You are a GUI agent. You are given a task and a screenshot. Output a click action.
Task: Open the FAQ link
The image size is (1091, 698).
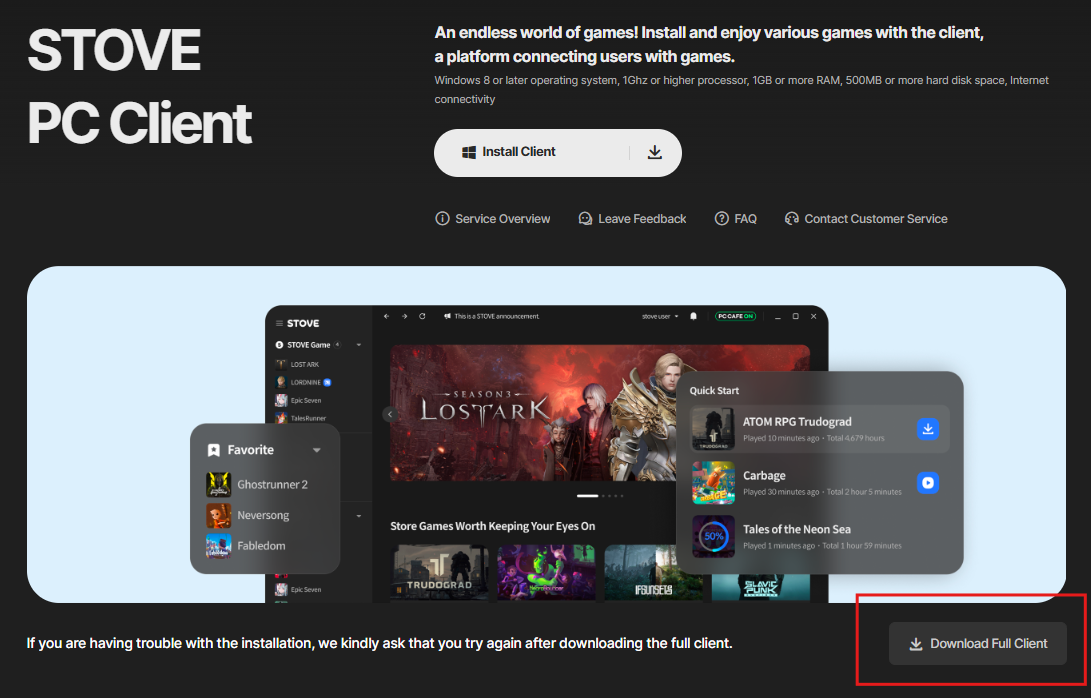click(735, 219)
